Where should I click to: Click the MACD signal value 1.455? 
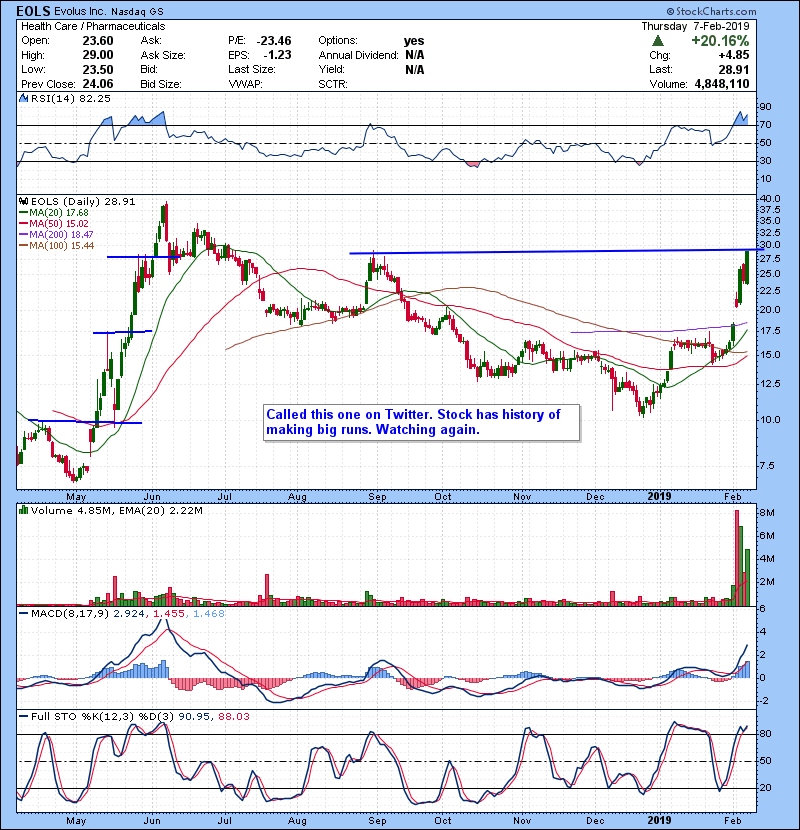[x=169, y=614]
